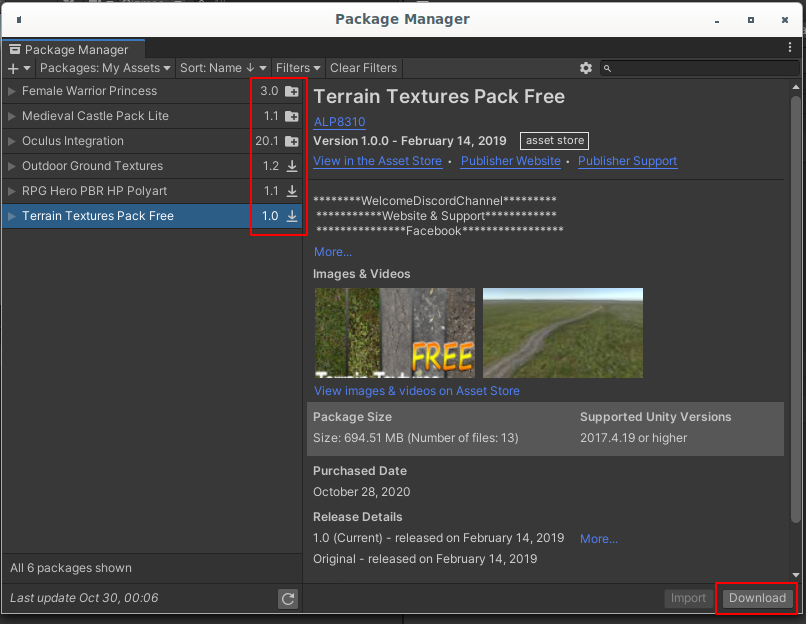
Task: Click the View in the Asset Store link
Action: point(377,161)
